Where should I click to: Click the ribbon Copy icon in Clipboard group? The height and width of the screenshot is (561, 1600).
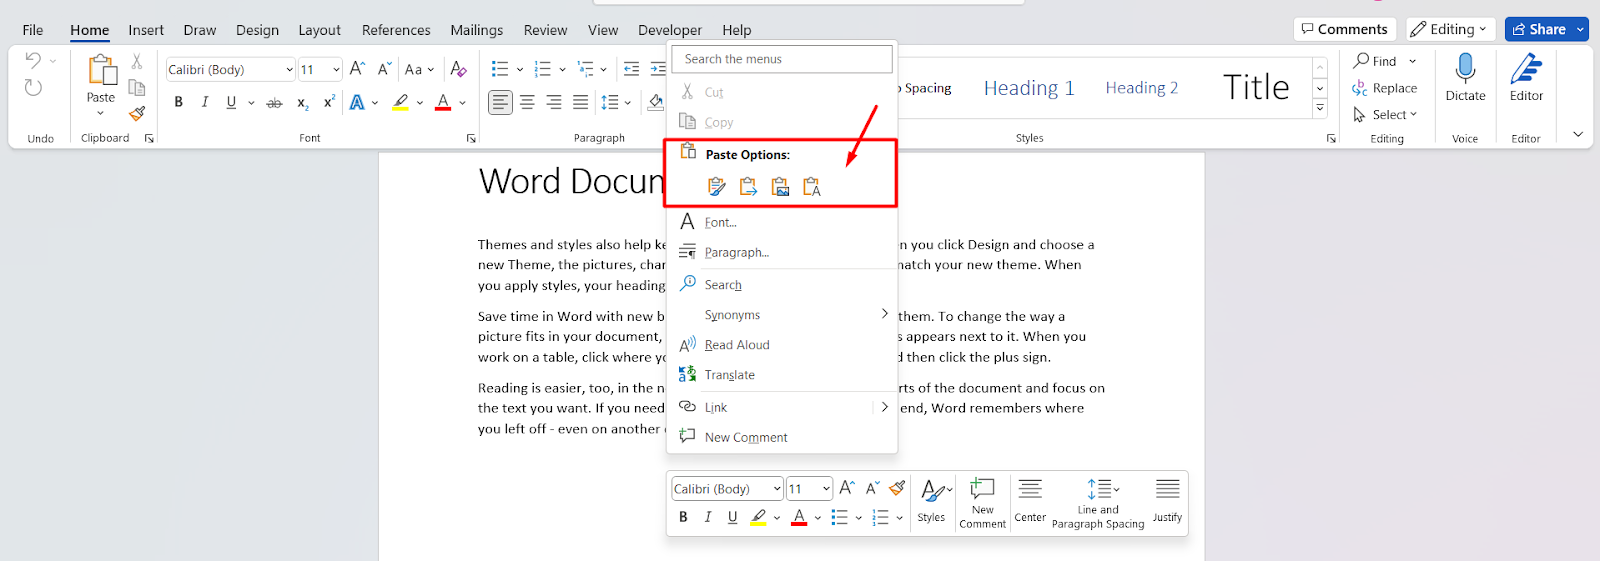(x=137, y=87)
